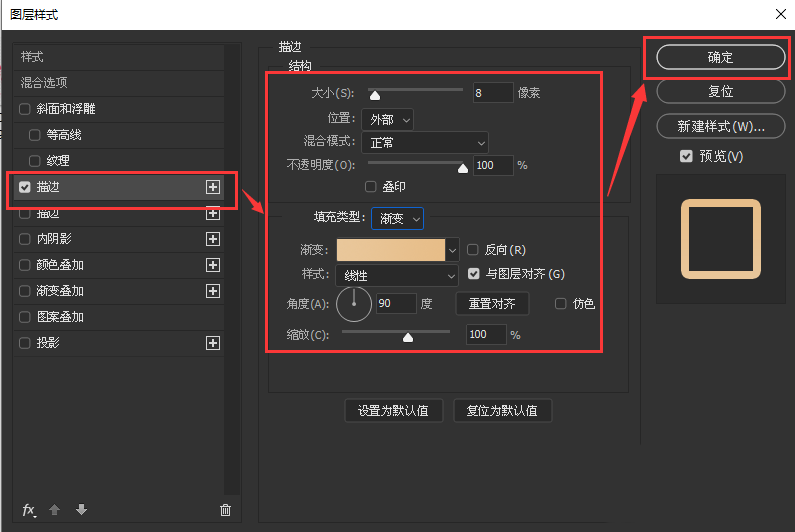Click the plus icon beside 内阴影
Image resolution: width=795 pixels, height=532 pixels.
pyautogui.click(x=213, y=239)
